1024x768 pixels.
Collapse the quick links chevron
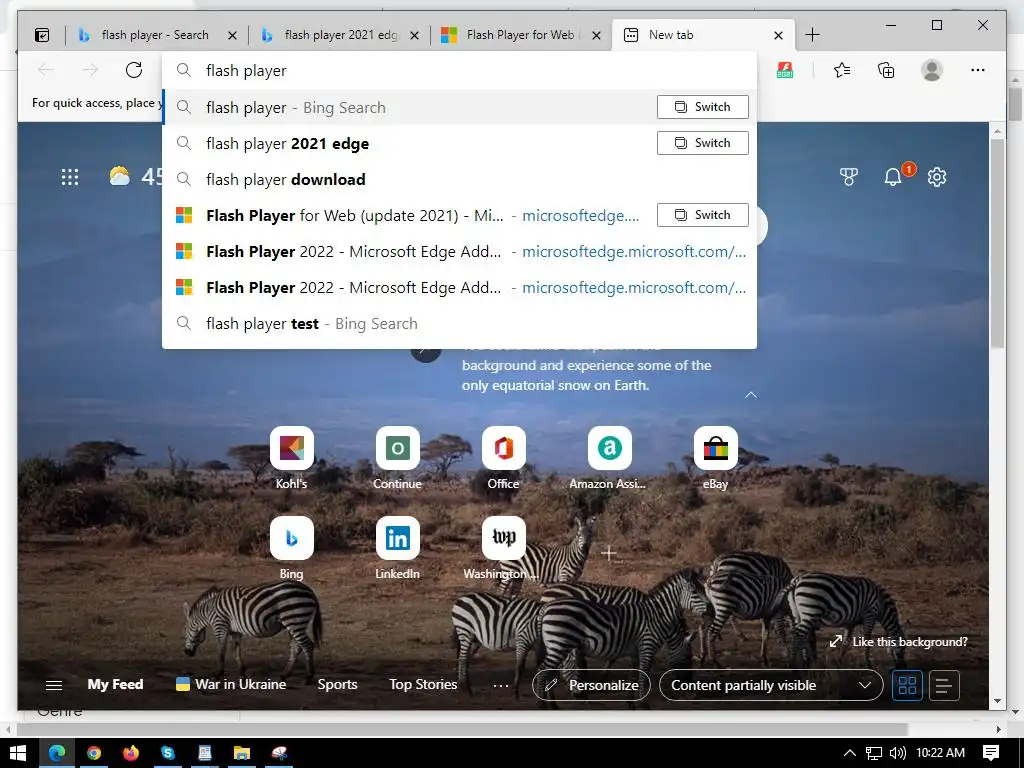point(751,395)
